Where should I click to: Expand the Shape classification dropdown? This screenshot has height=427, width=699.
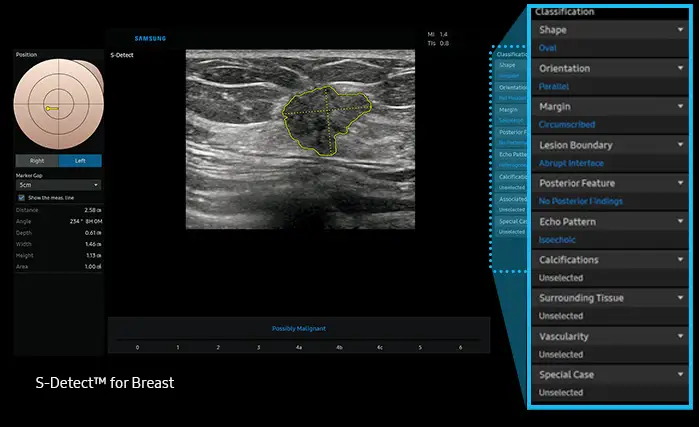[x=610, y=30]
